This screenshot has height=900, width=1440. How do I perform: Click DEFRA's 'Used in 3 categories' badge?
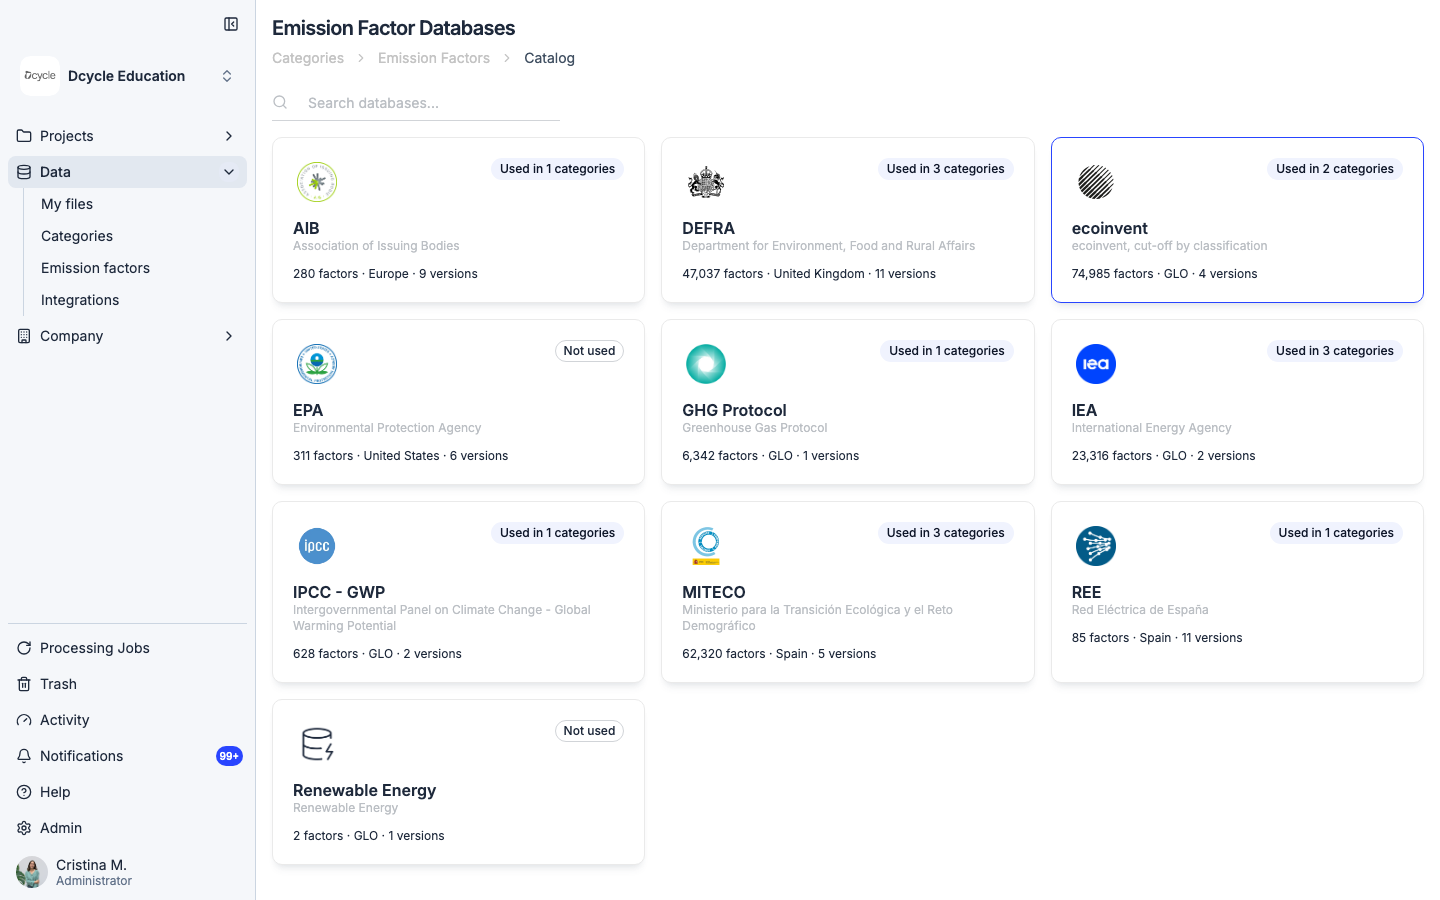(x=945, y=169)
